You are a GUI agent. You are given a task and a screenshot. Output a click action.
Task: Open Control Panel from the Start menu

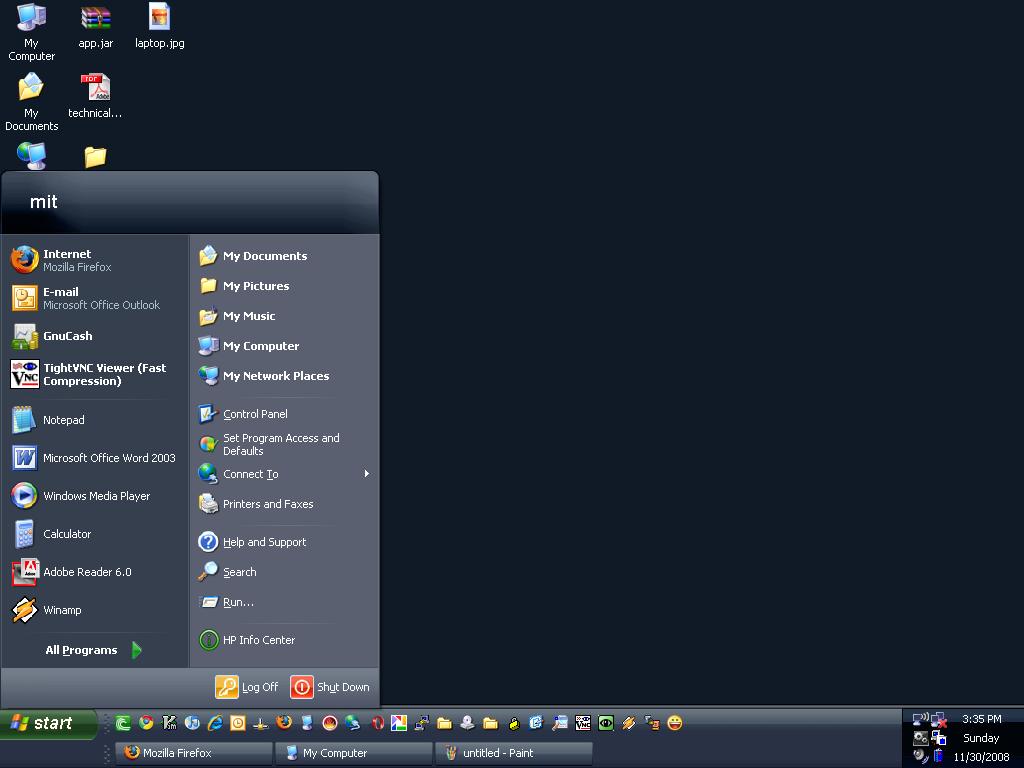pos(285,414)
